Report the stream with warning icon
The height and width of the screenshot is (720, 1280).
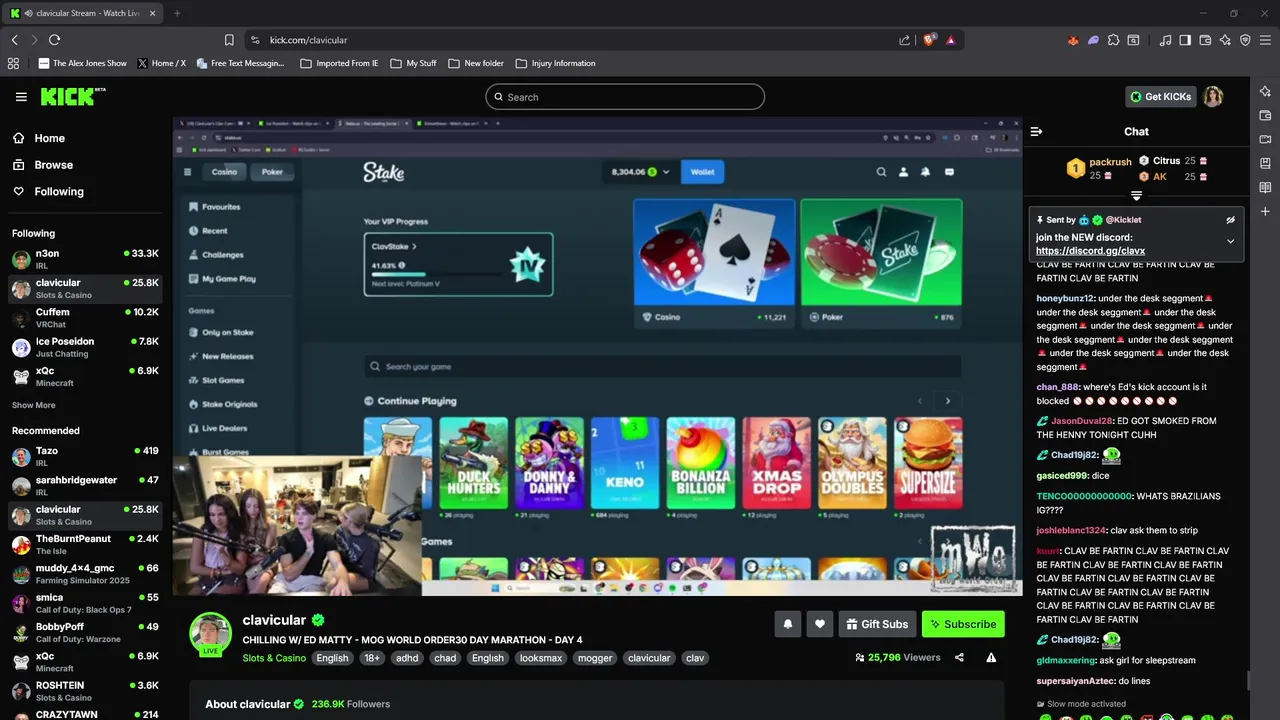[991, 658]
